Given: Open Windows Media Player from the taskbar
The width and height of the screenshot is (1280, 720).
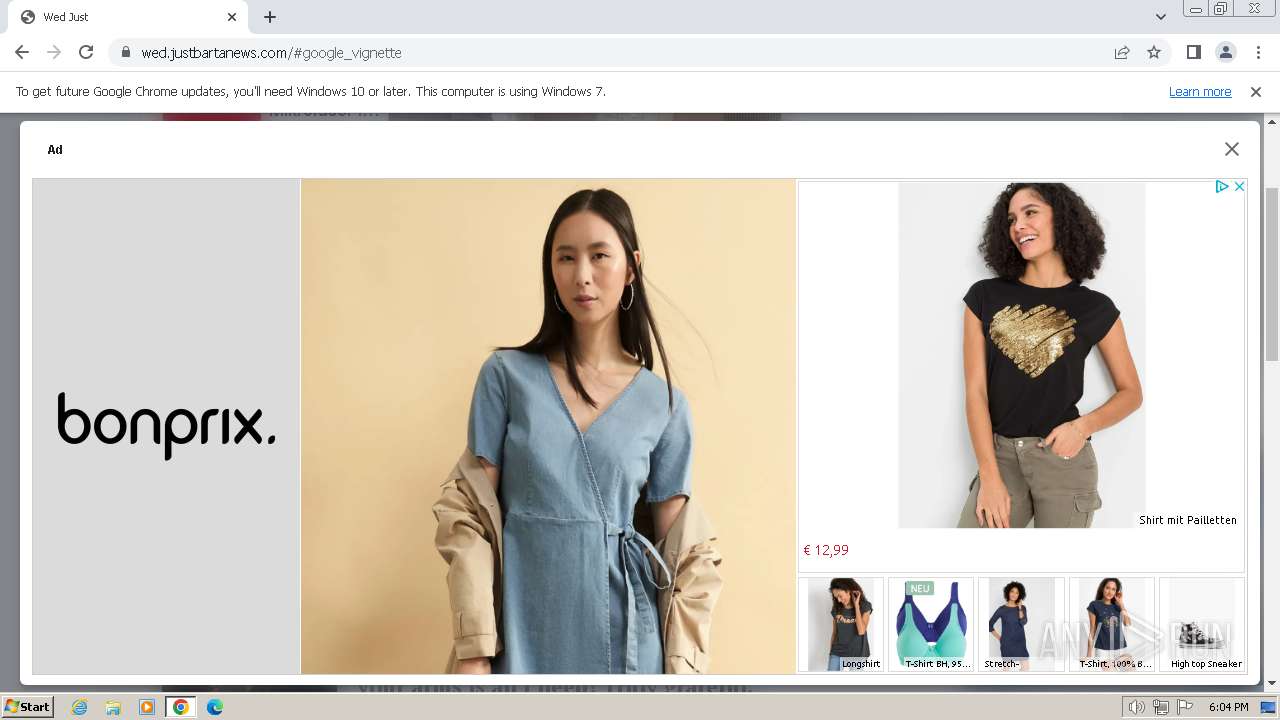Looking at the screenshot, I should pos(147,707).
